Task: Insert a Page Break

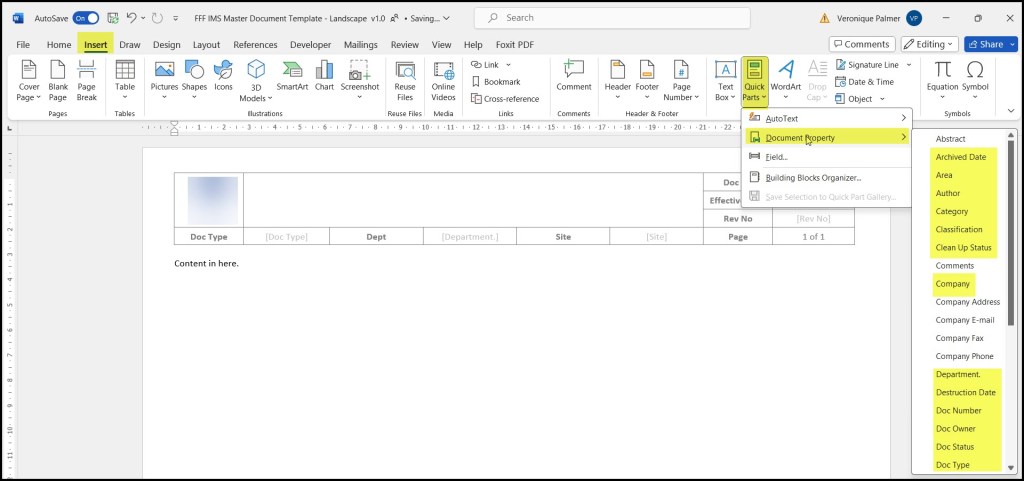Action: 86,72
